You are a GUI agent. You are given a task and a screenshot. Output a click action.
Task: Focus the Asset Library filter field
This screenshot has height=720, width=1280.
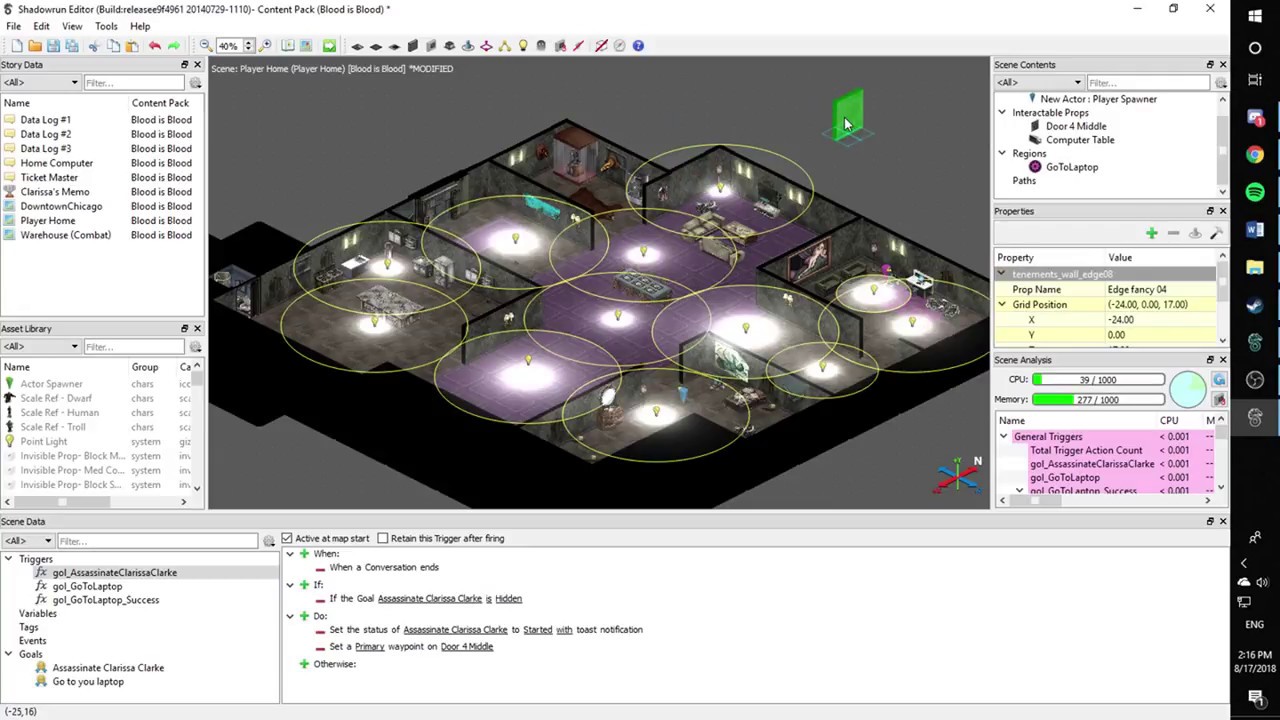[134, 347]
